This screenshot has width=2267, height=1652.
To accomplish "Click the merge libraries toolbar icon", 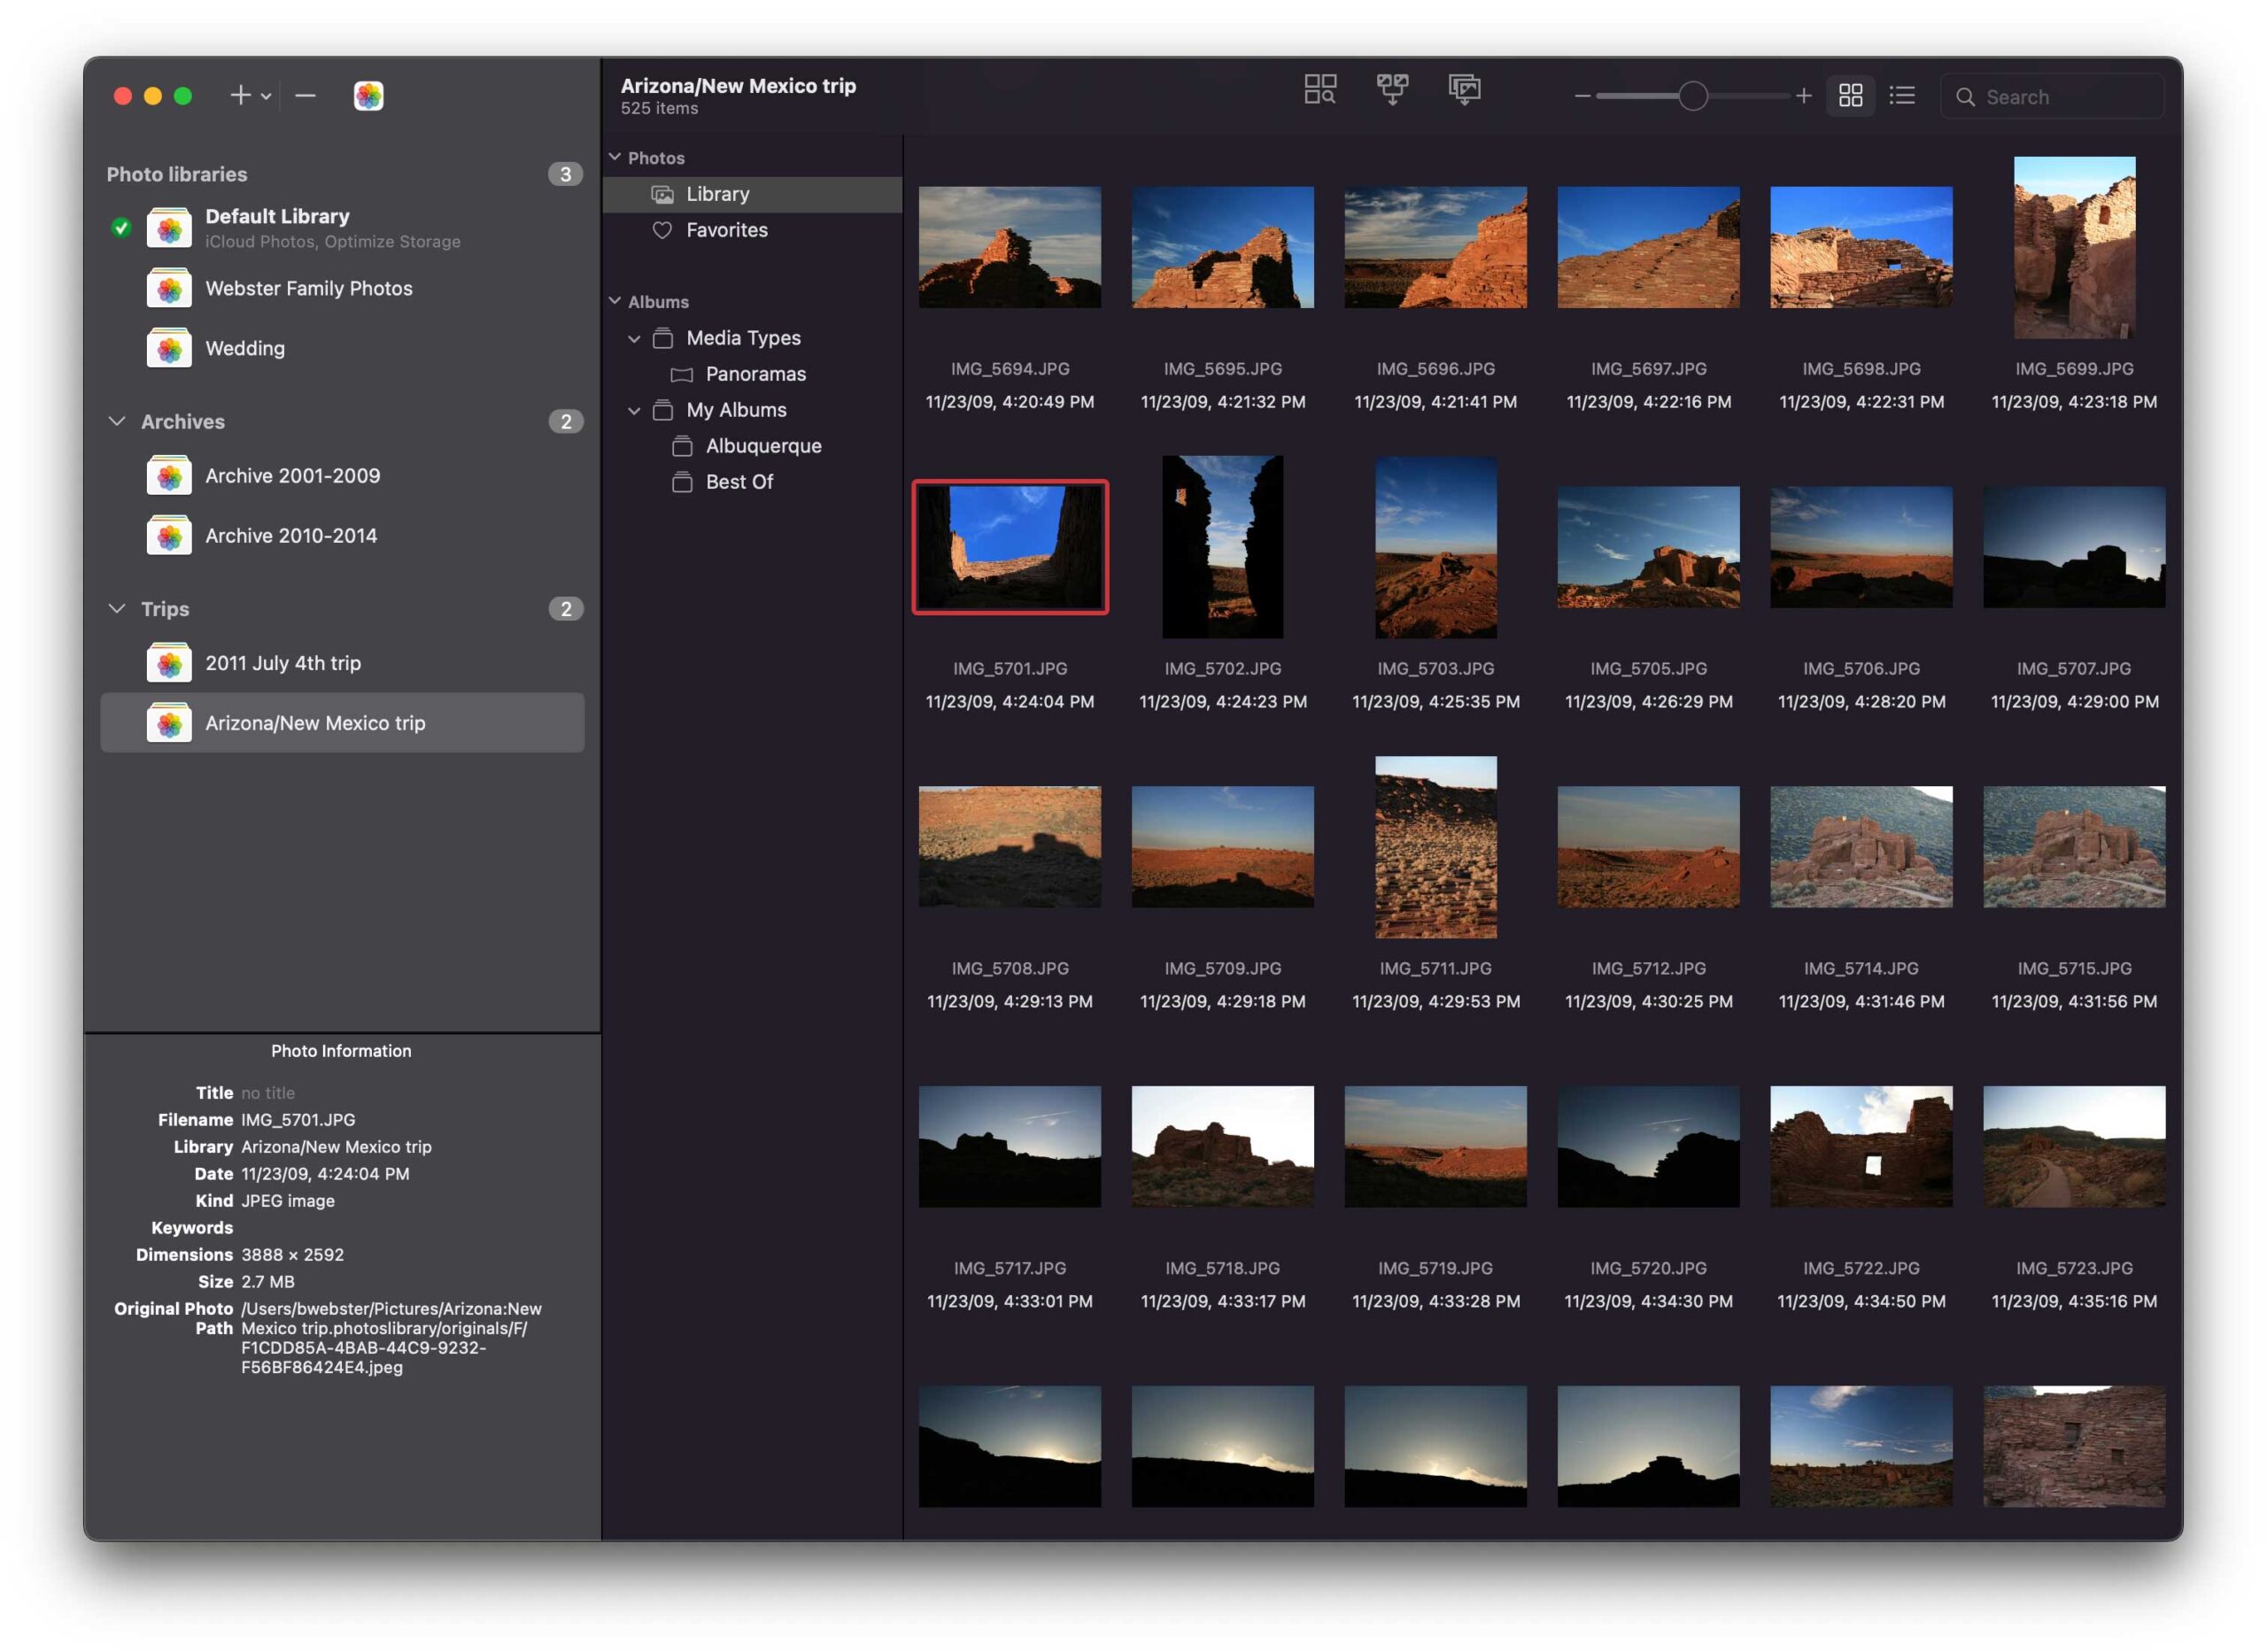I will tap(1391, 89).
